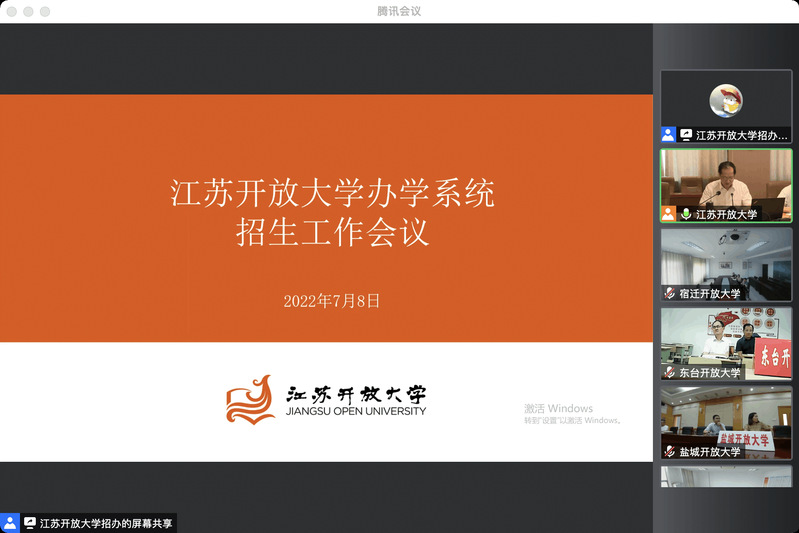
Task: Click blue person icon on 江苏开放大学招办 tile
Action: (x=668, y=134)
